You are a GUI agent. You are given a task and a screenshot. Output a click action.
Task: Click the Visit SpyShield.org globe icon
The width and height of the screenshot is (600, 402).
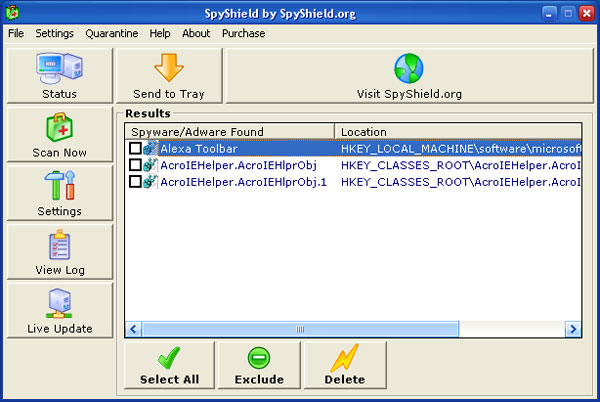409,68
